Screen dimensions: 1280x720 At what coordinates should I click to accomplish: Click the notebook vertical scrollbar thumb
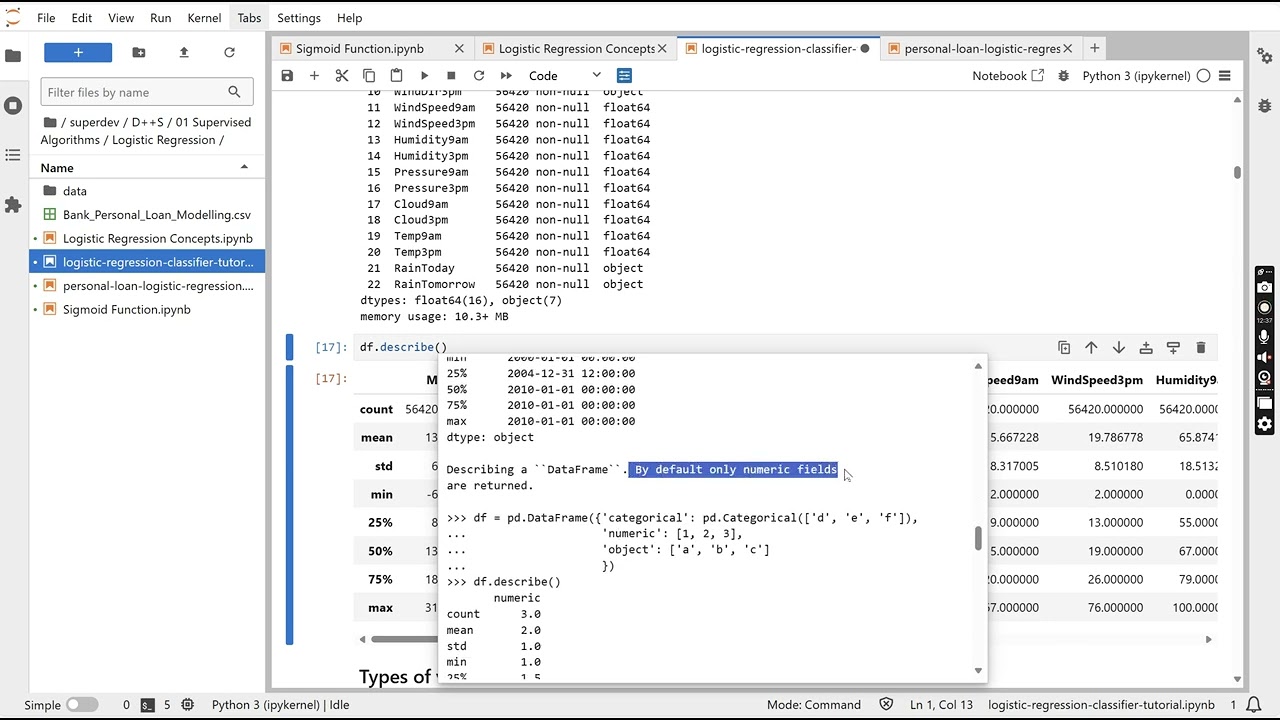tap(1237, 173)
